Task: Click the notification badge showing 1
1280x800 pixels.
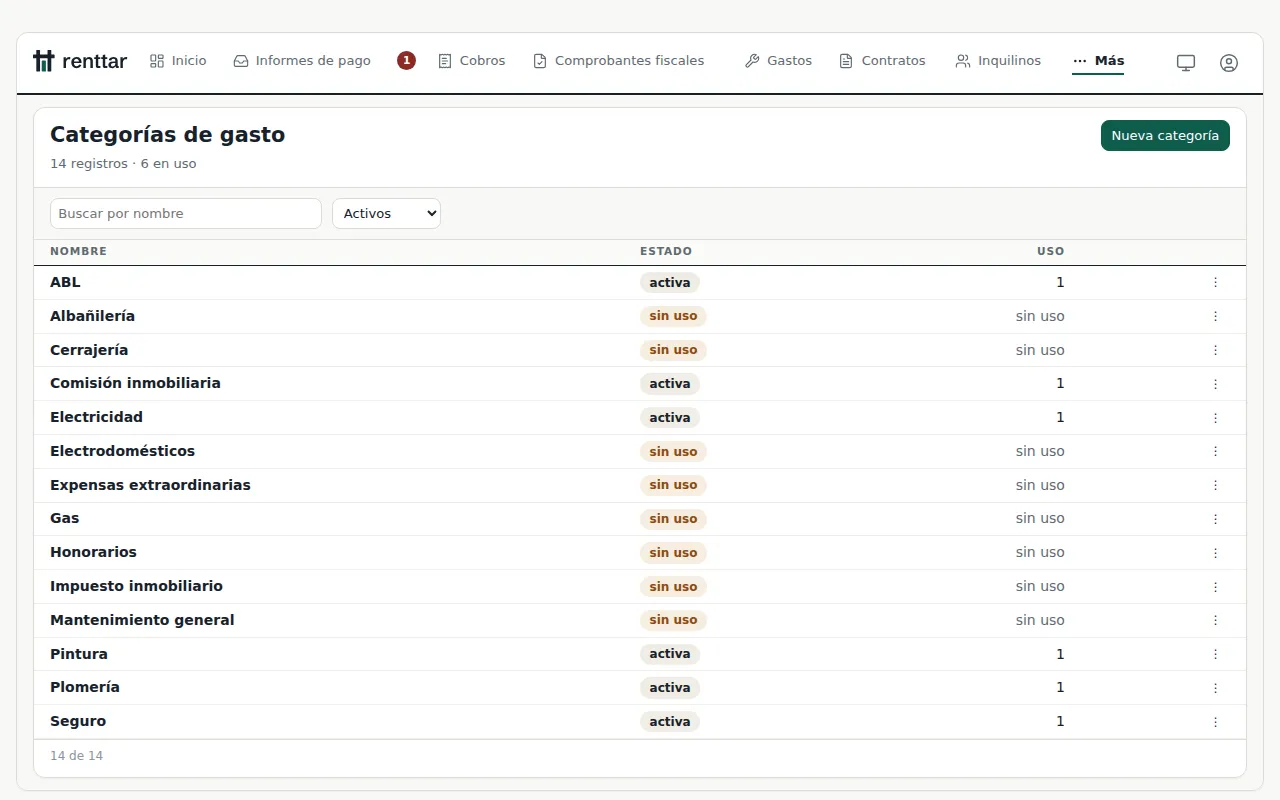Action: (x=406, y=61)
